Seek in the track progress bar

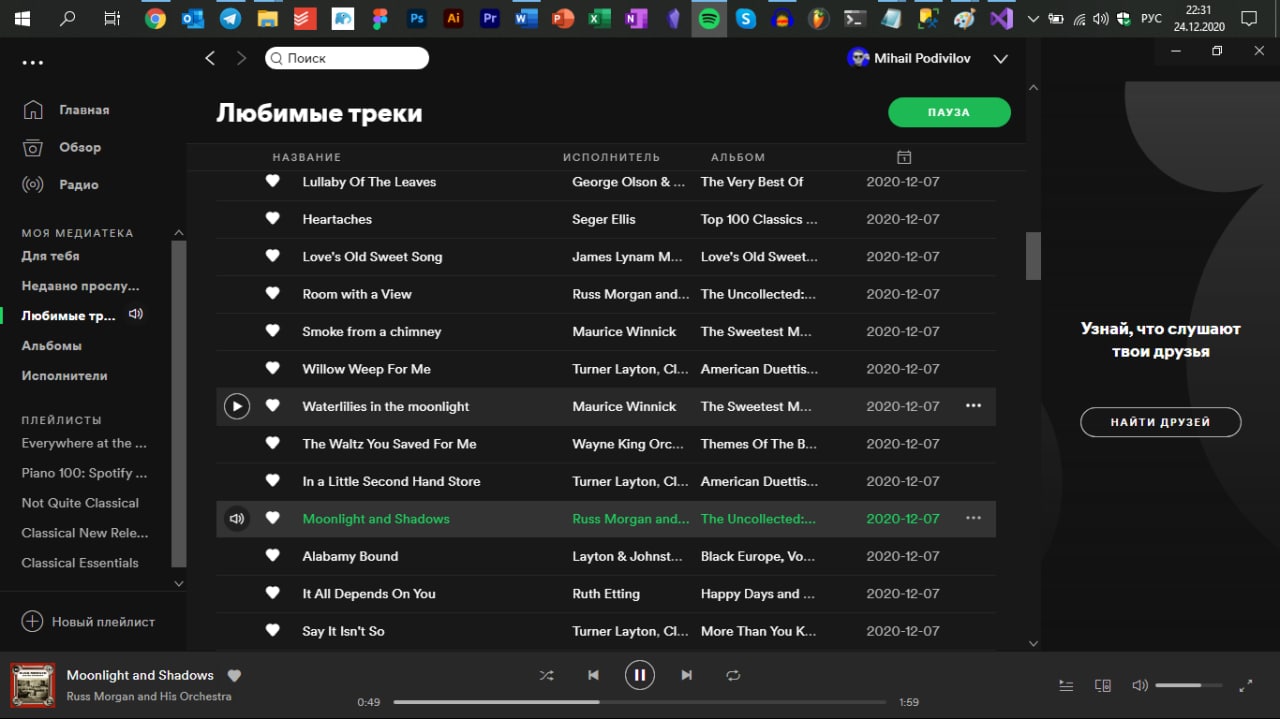[640, 702]
